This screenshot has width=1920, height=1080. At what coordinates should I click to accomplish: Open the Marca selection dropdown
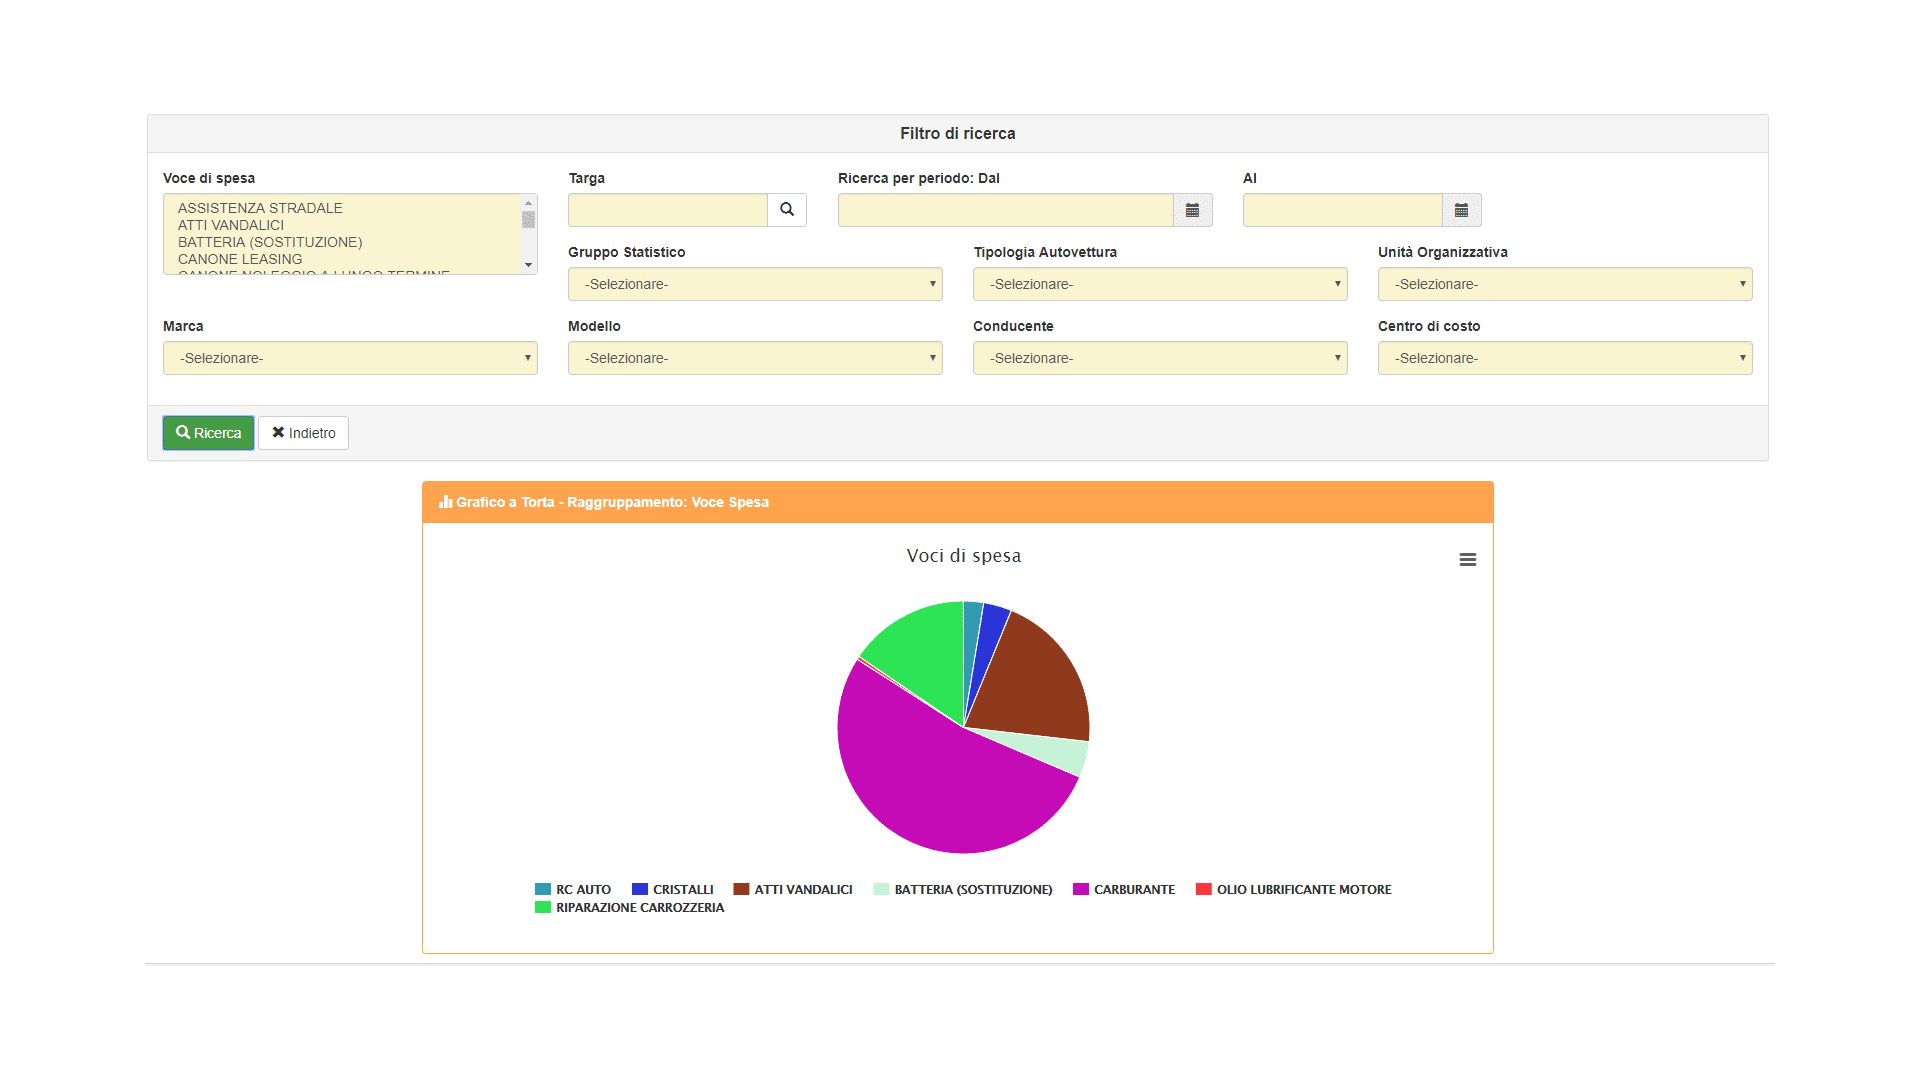[350, 358]
